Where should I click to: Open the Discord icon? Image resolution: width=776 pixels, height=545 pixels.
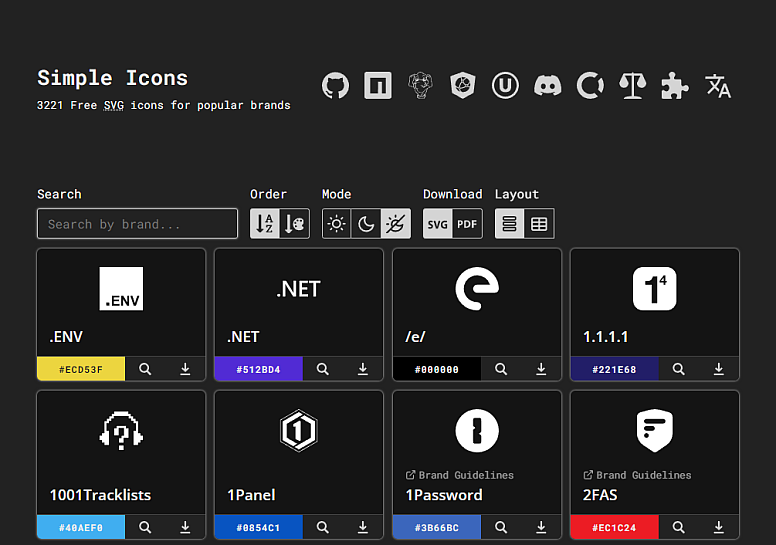click(547, 86)
